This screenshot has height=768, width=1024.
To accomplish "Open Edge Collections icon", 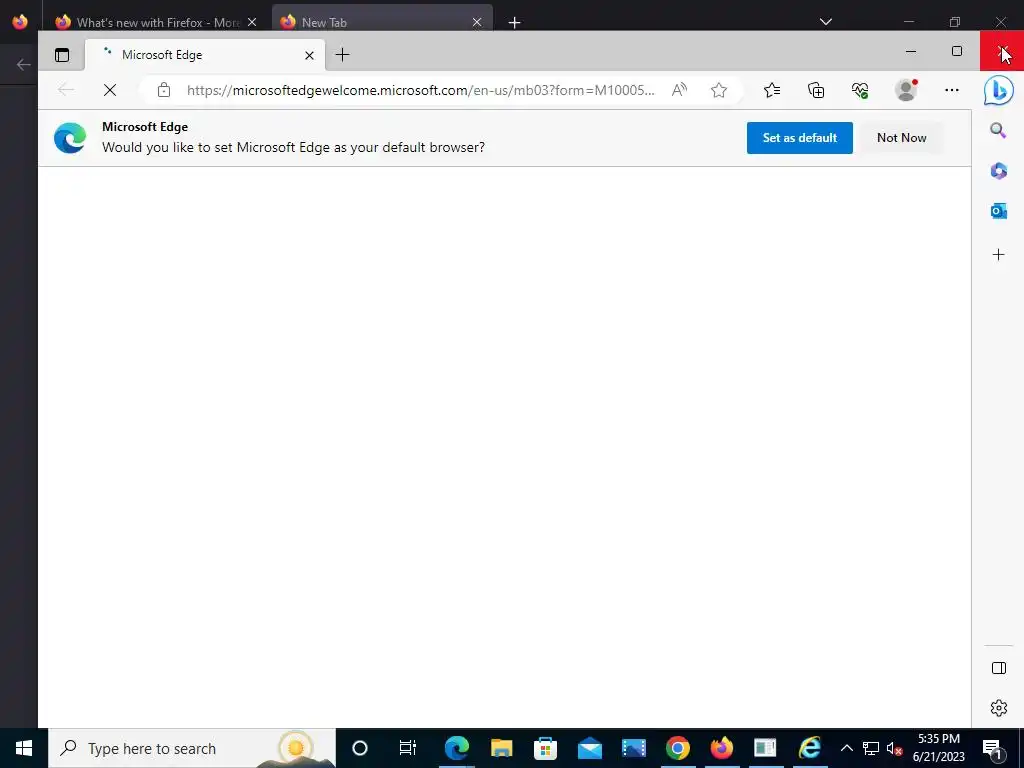I will click(x=816, y=90).
